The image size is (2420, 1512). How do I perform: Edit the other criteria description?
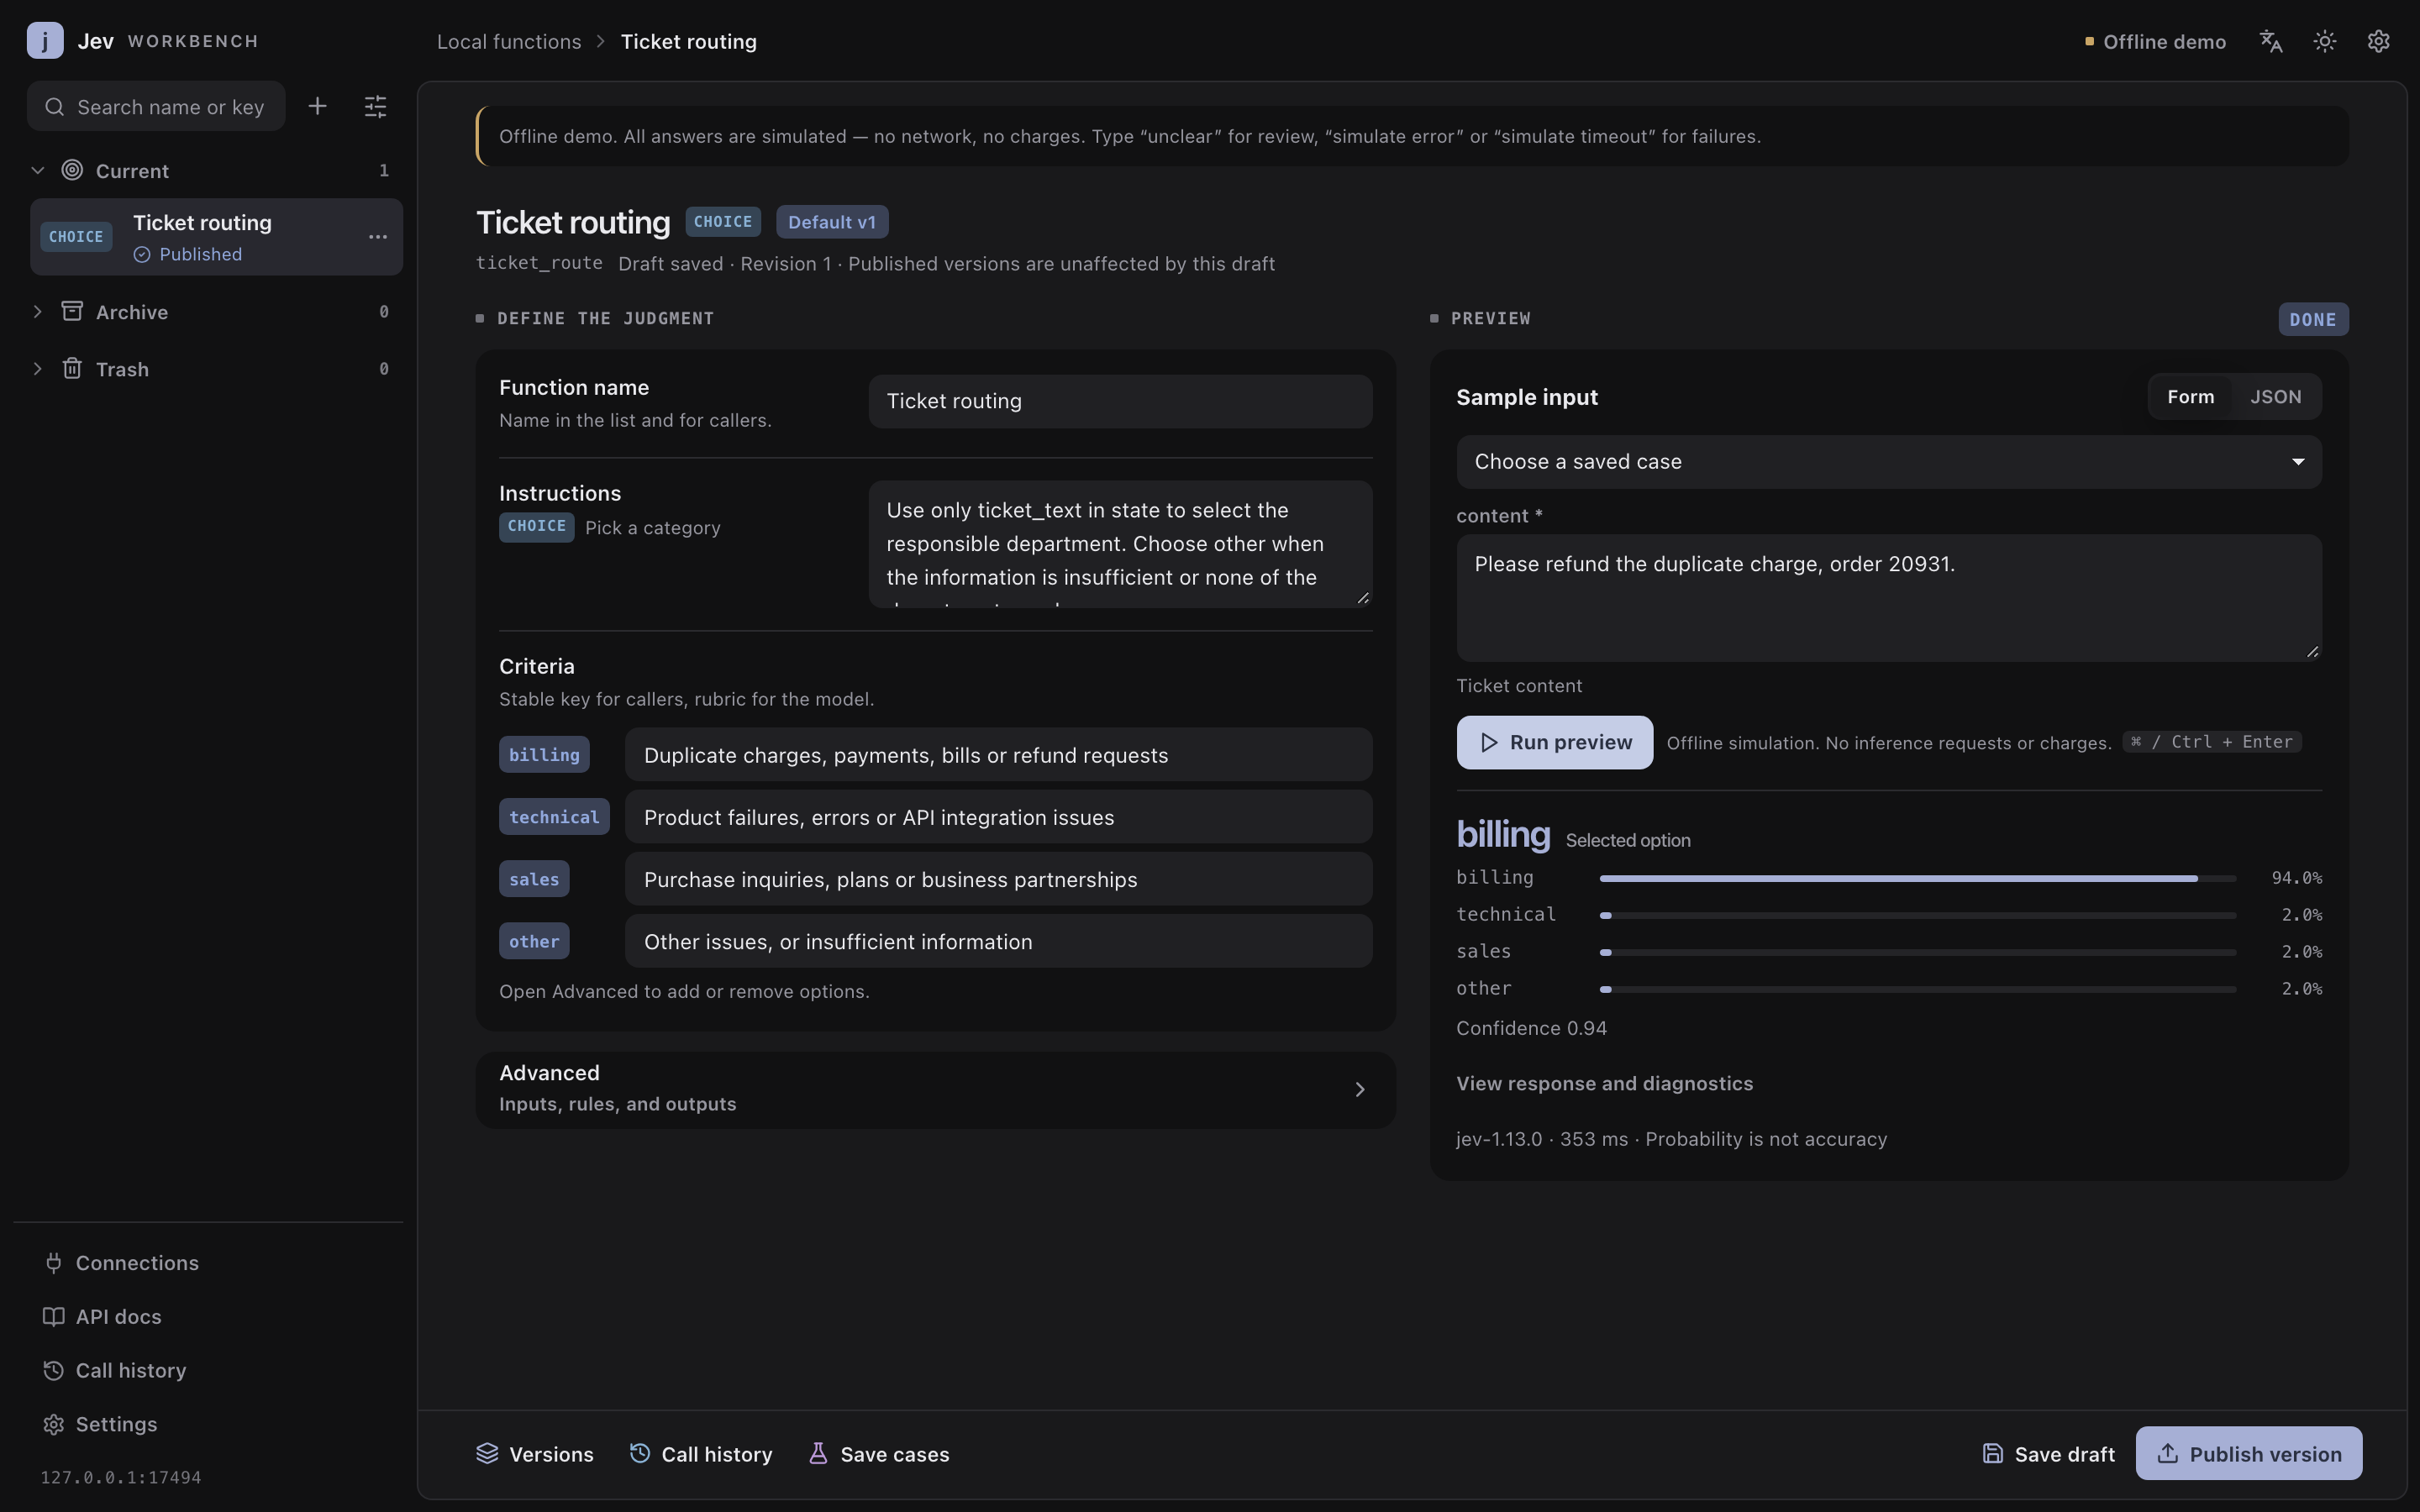click(x=999, y=941)
